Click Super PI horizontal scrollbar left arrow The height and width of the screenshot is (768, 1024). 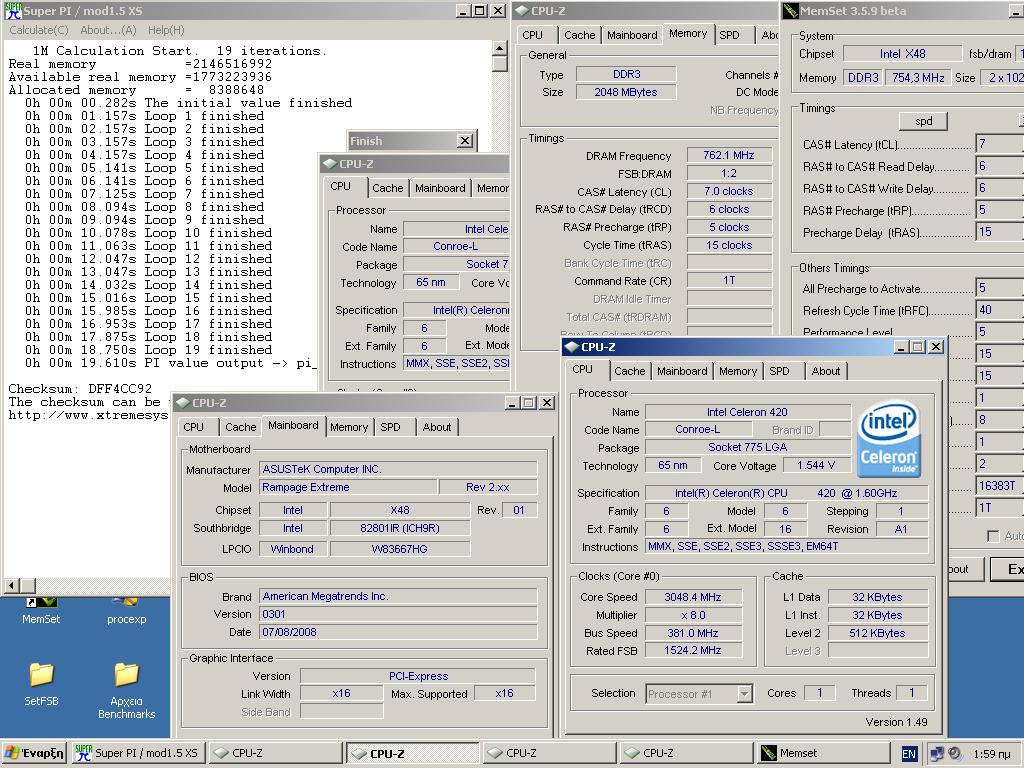(x=12, y=585)
